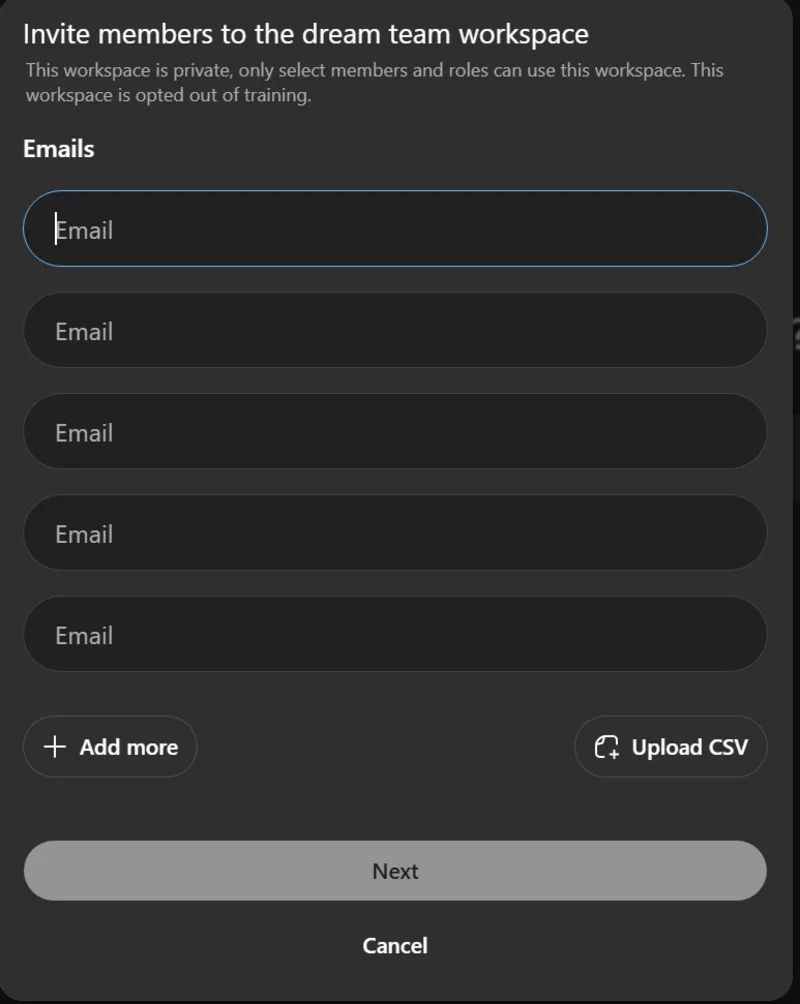Click the plus icon beside Add more

click(55, 747)
